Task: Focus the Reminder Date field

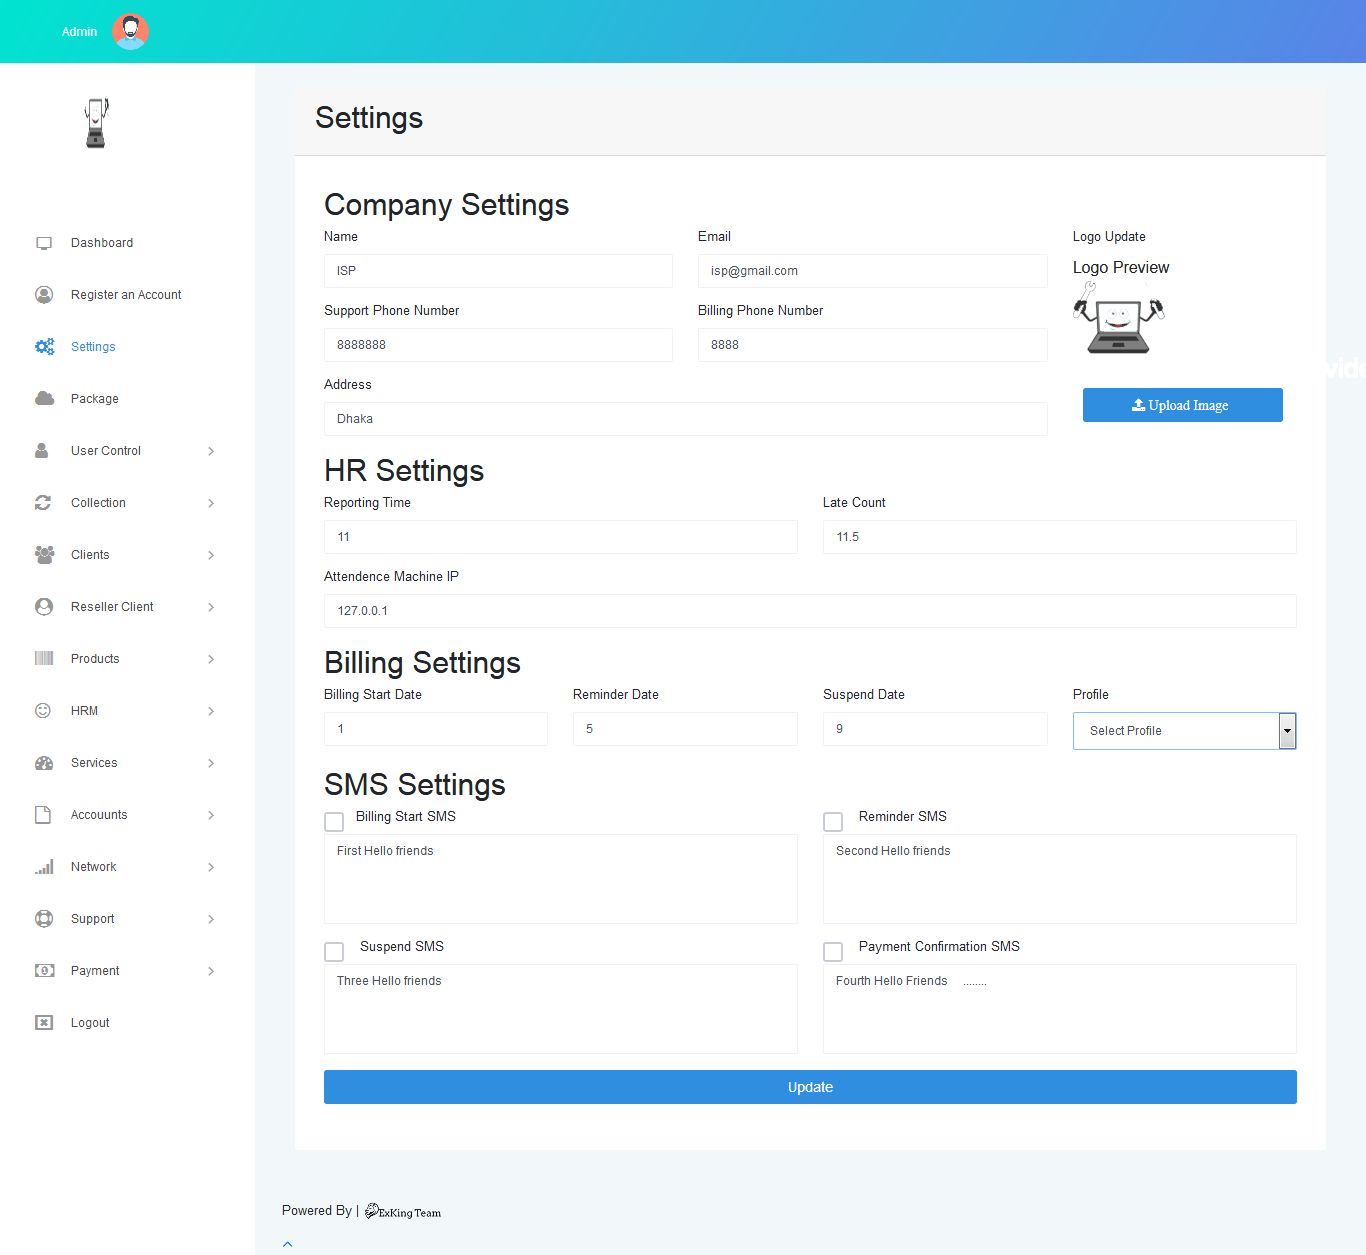Action: pos(685,729)
